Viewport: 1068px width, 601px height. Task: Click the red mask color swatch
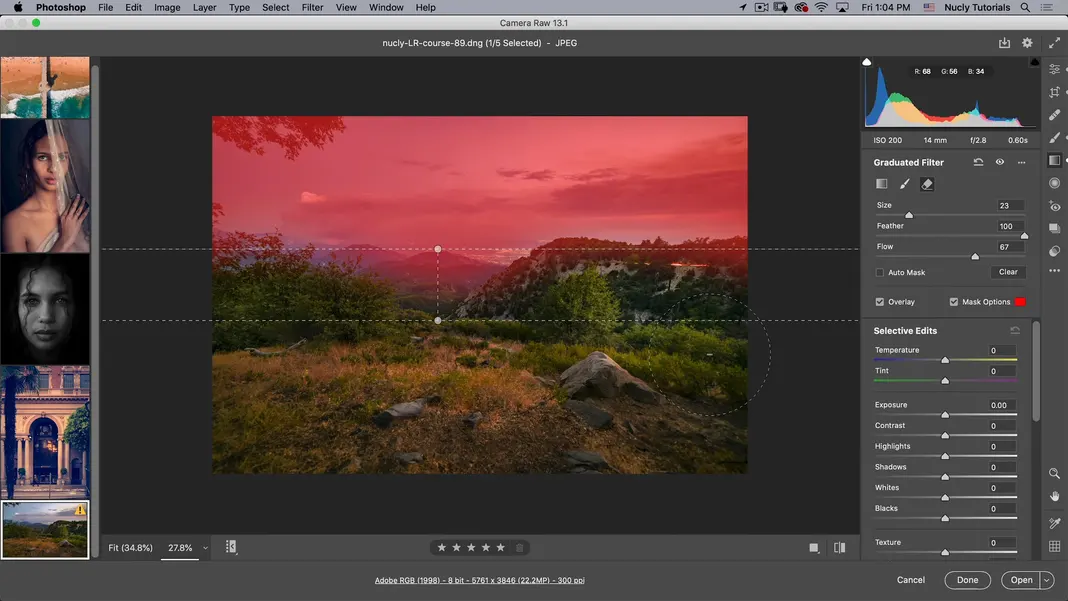point(1020,302)
